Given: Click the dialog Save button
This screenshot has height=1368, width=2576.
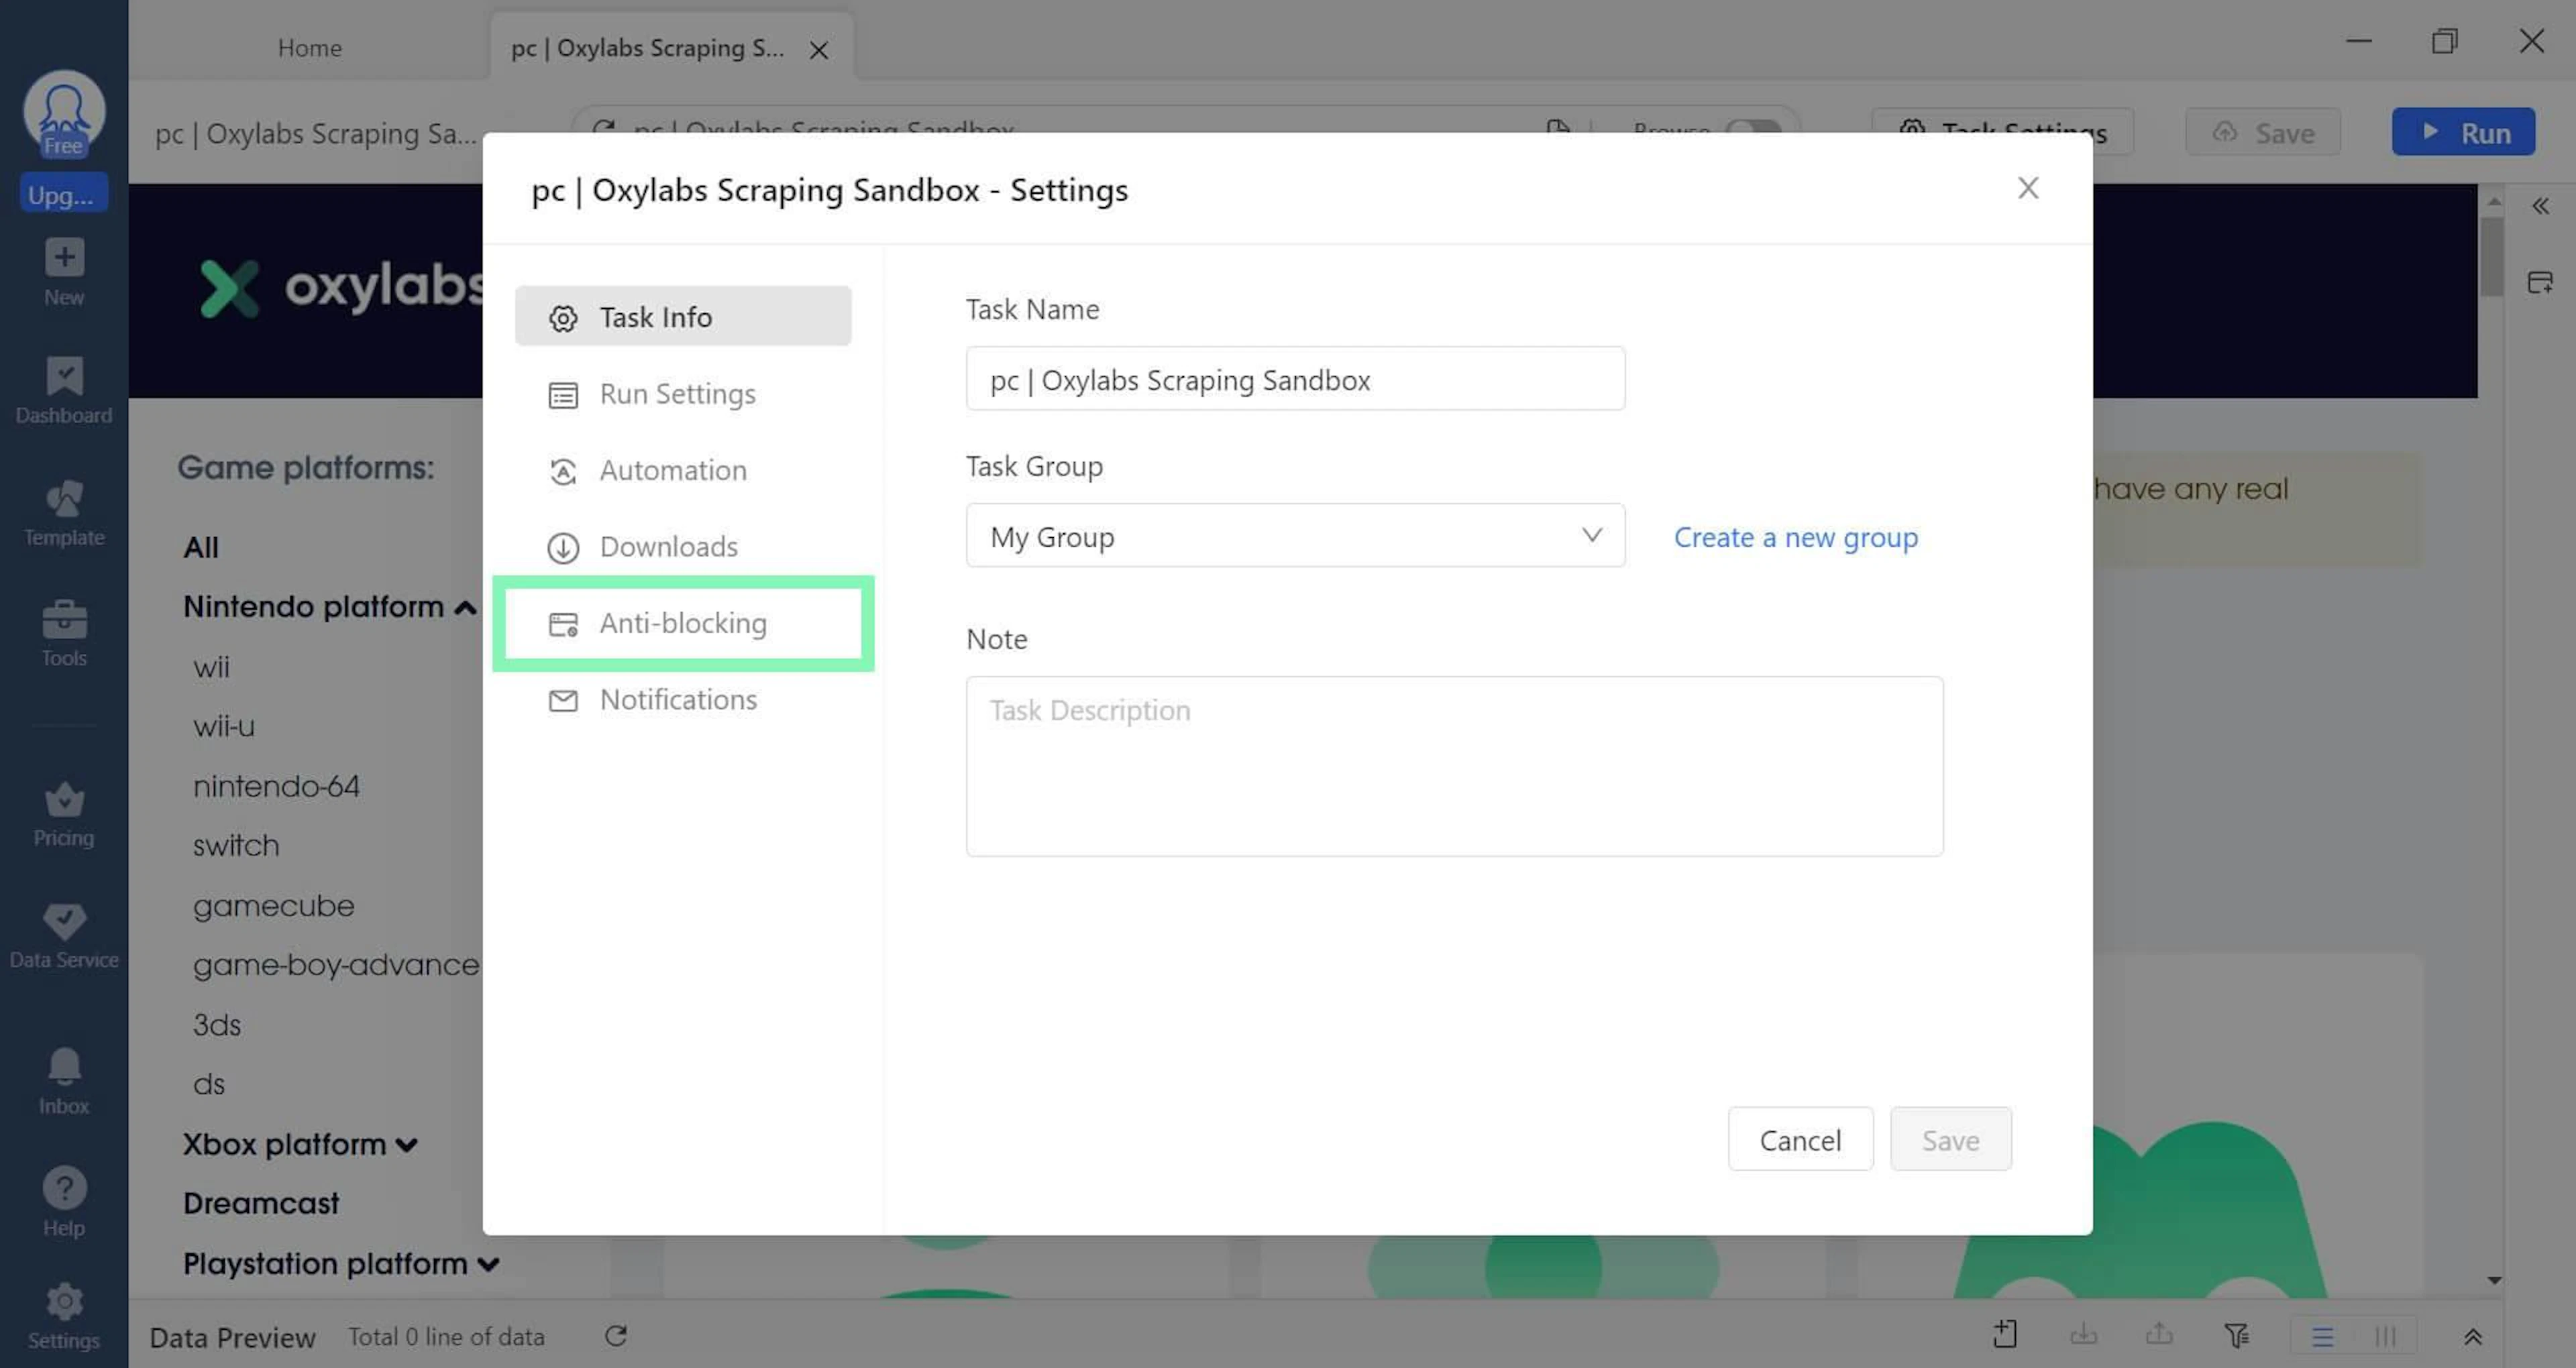Looking at the screenshot, I should point(1950,1139).
